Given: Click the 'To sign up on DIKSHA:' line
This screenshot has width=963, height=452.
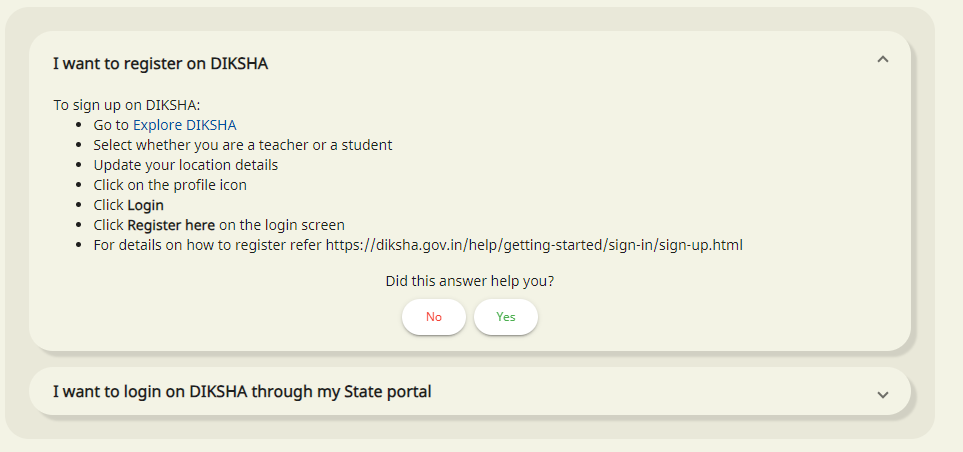Looking at the screenshot, I should (x=127, y=105).
